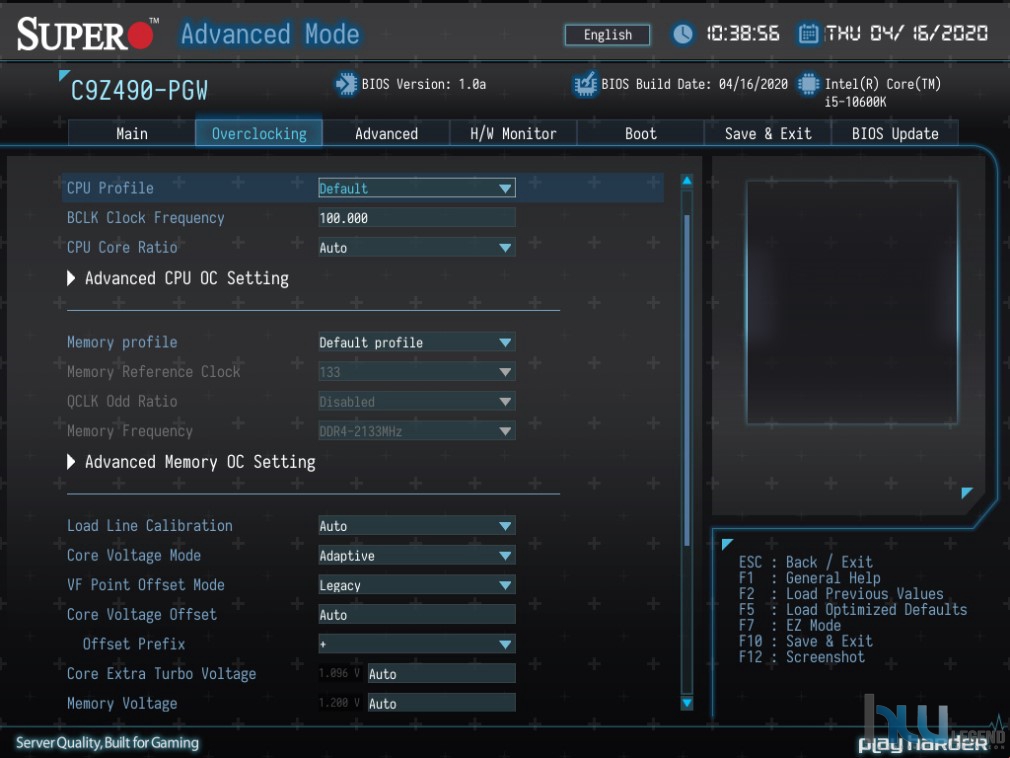The width and height of the screenshot is (1010, 758).
Task: Edit the Memory Voltage field
Action: tap(441, 703)
